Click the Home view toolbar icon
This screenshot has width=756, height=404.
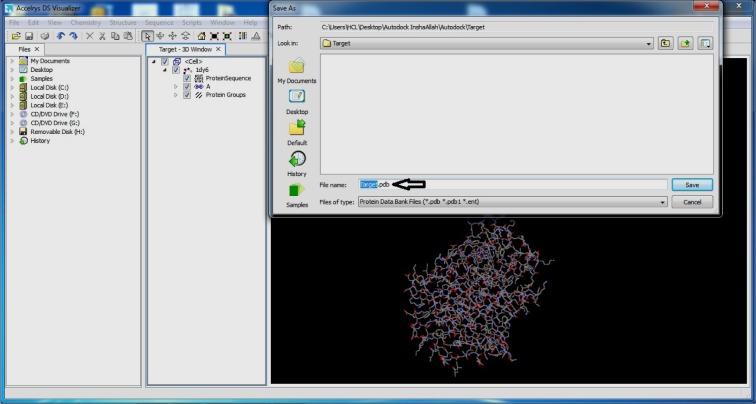click(x=201, y=35)
